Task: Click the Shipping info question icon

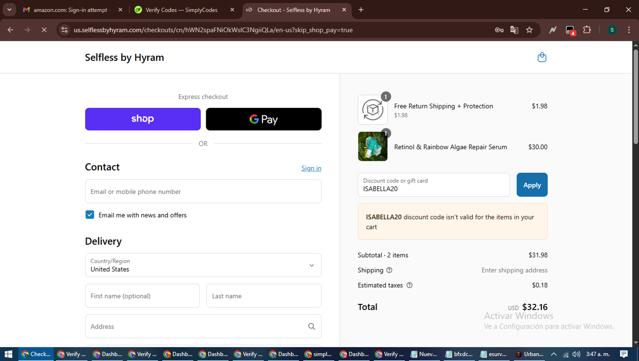Action: (x=389, y=270)
